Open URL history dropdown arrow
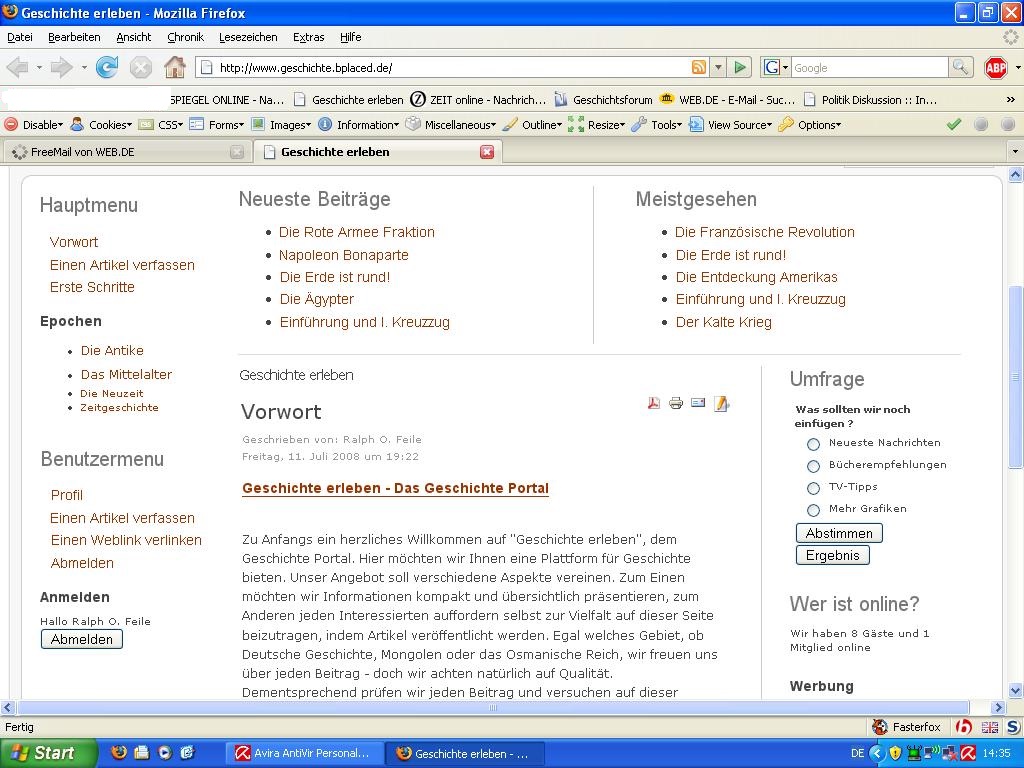The height and width of the screenshot is (768, 1024). click(x=718, y=67)
